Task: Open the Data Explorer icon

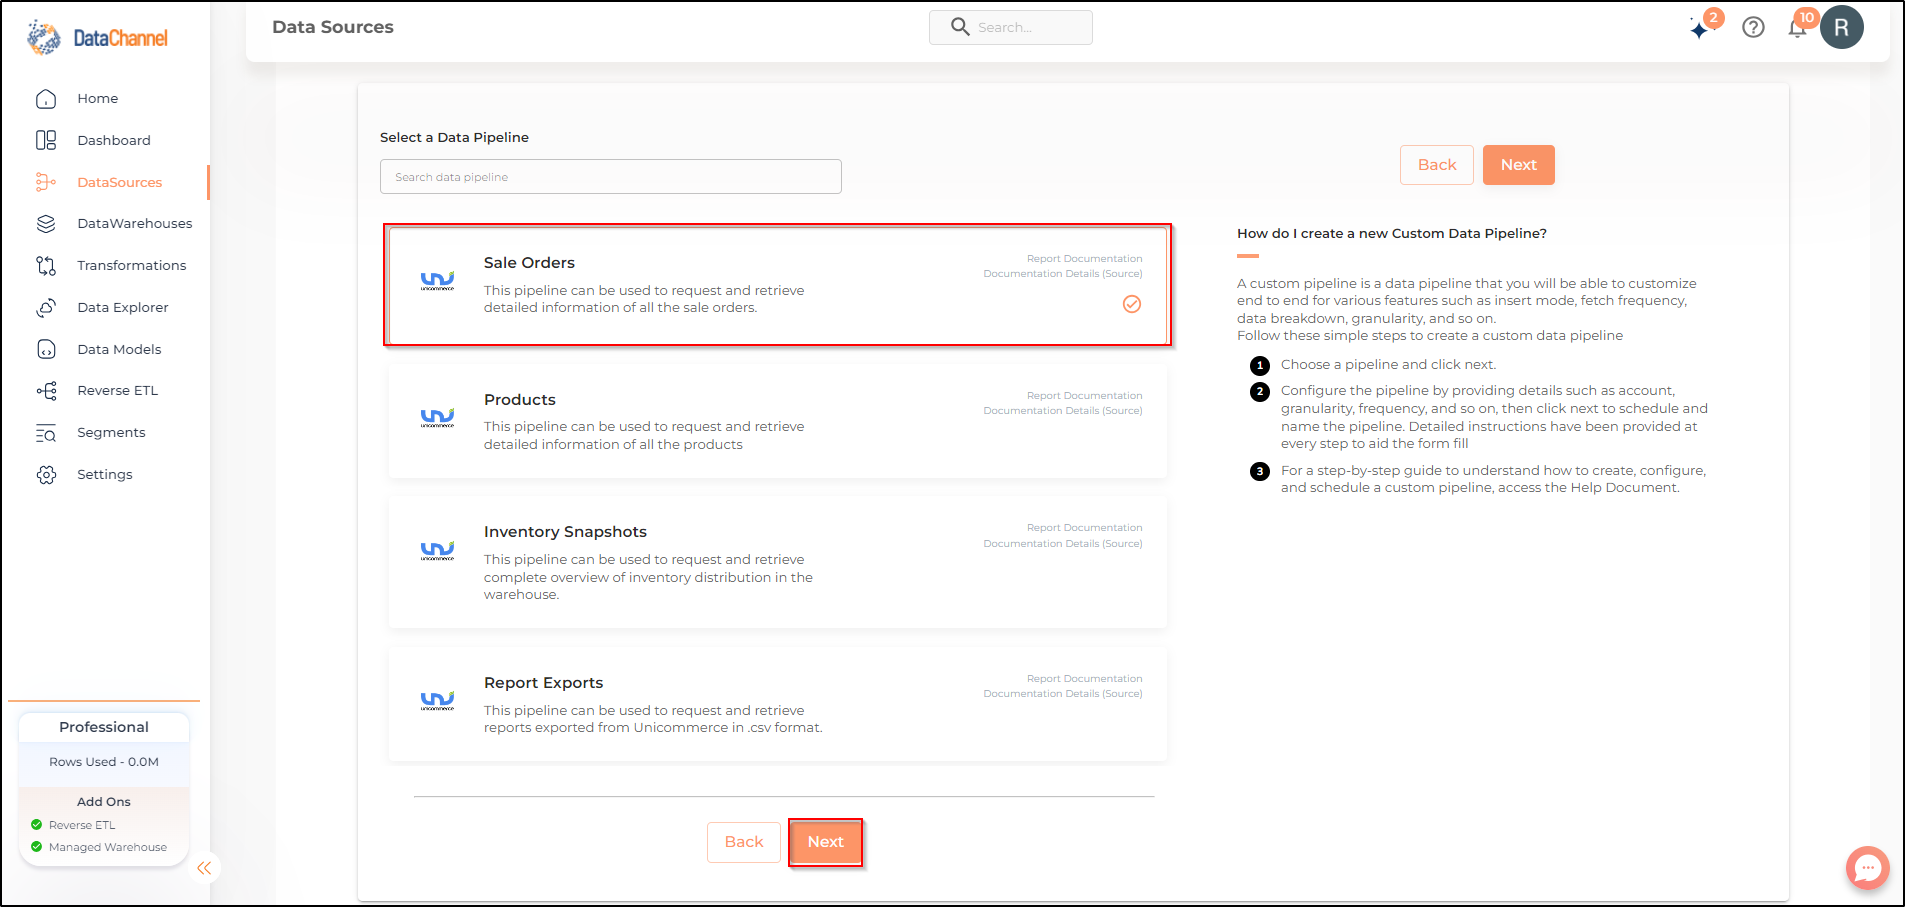Action: coord(46,308)
